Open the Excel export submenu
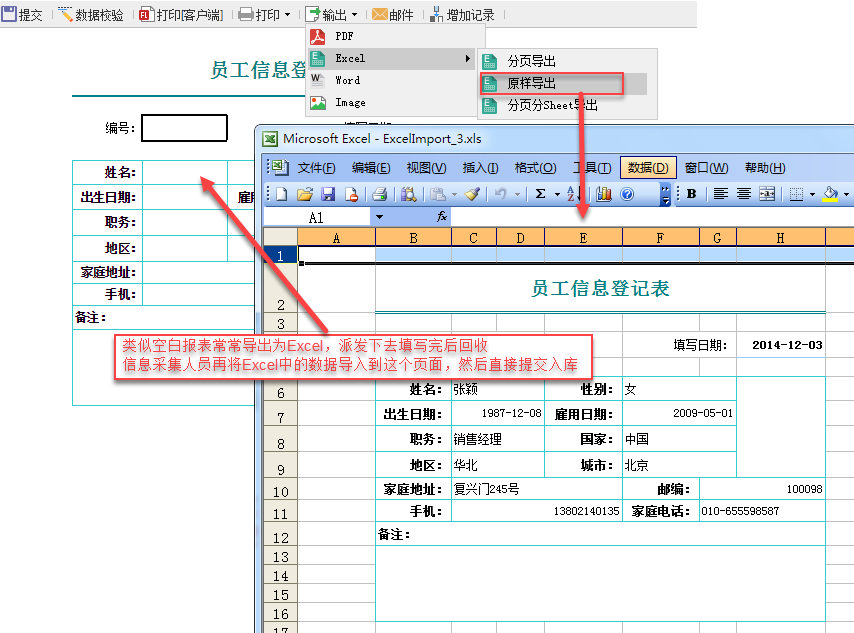 point(392,58)
